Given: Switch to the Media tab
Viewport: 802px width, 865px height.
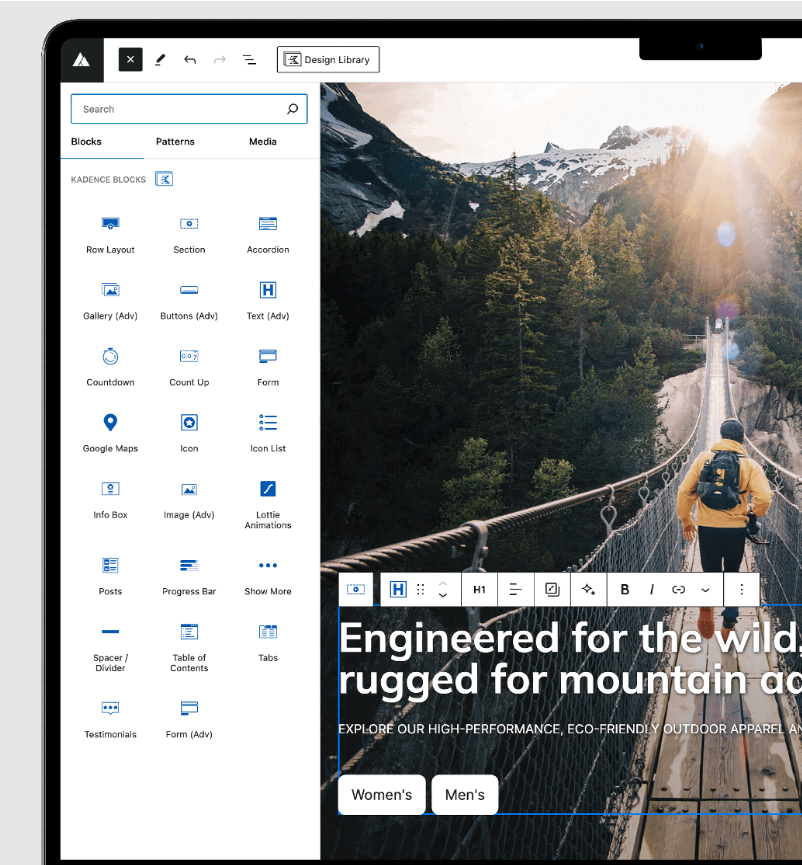Looking at the screenshot, I should click(263, 141).
